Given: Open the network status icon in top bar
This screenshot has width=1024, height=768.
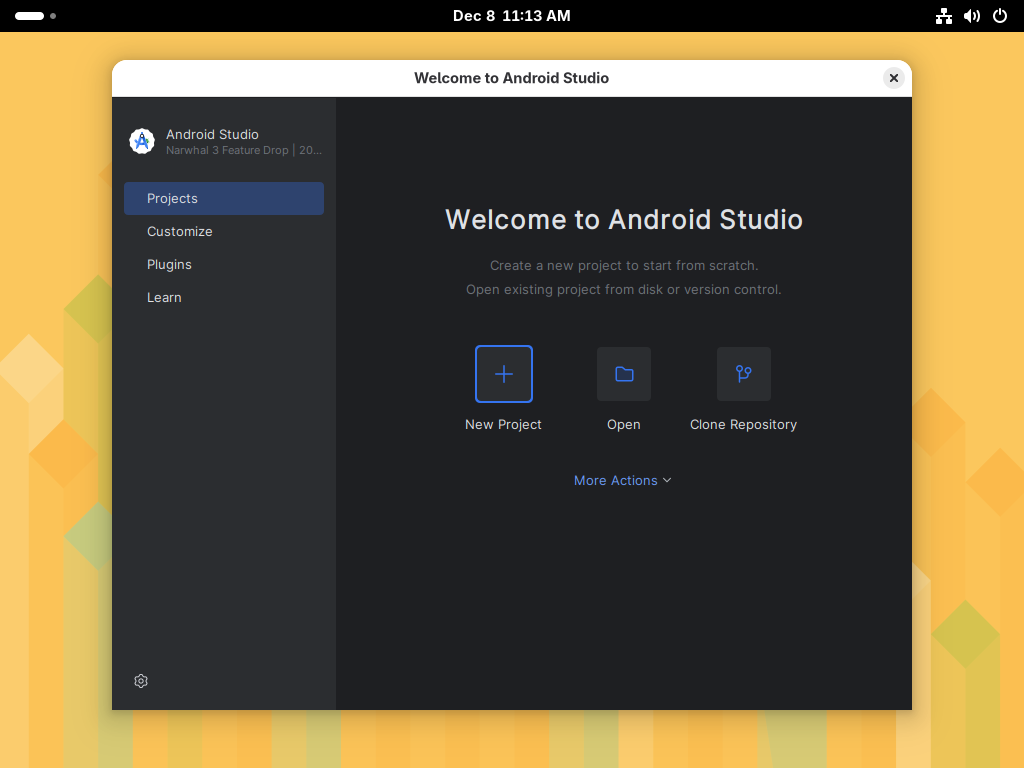Looking at the screenshot, I should click(944, 16).
